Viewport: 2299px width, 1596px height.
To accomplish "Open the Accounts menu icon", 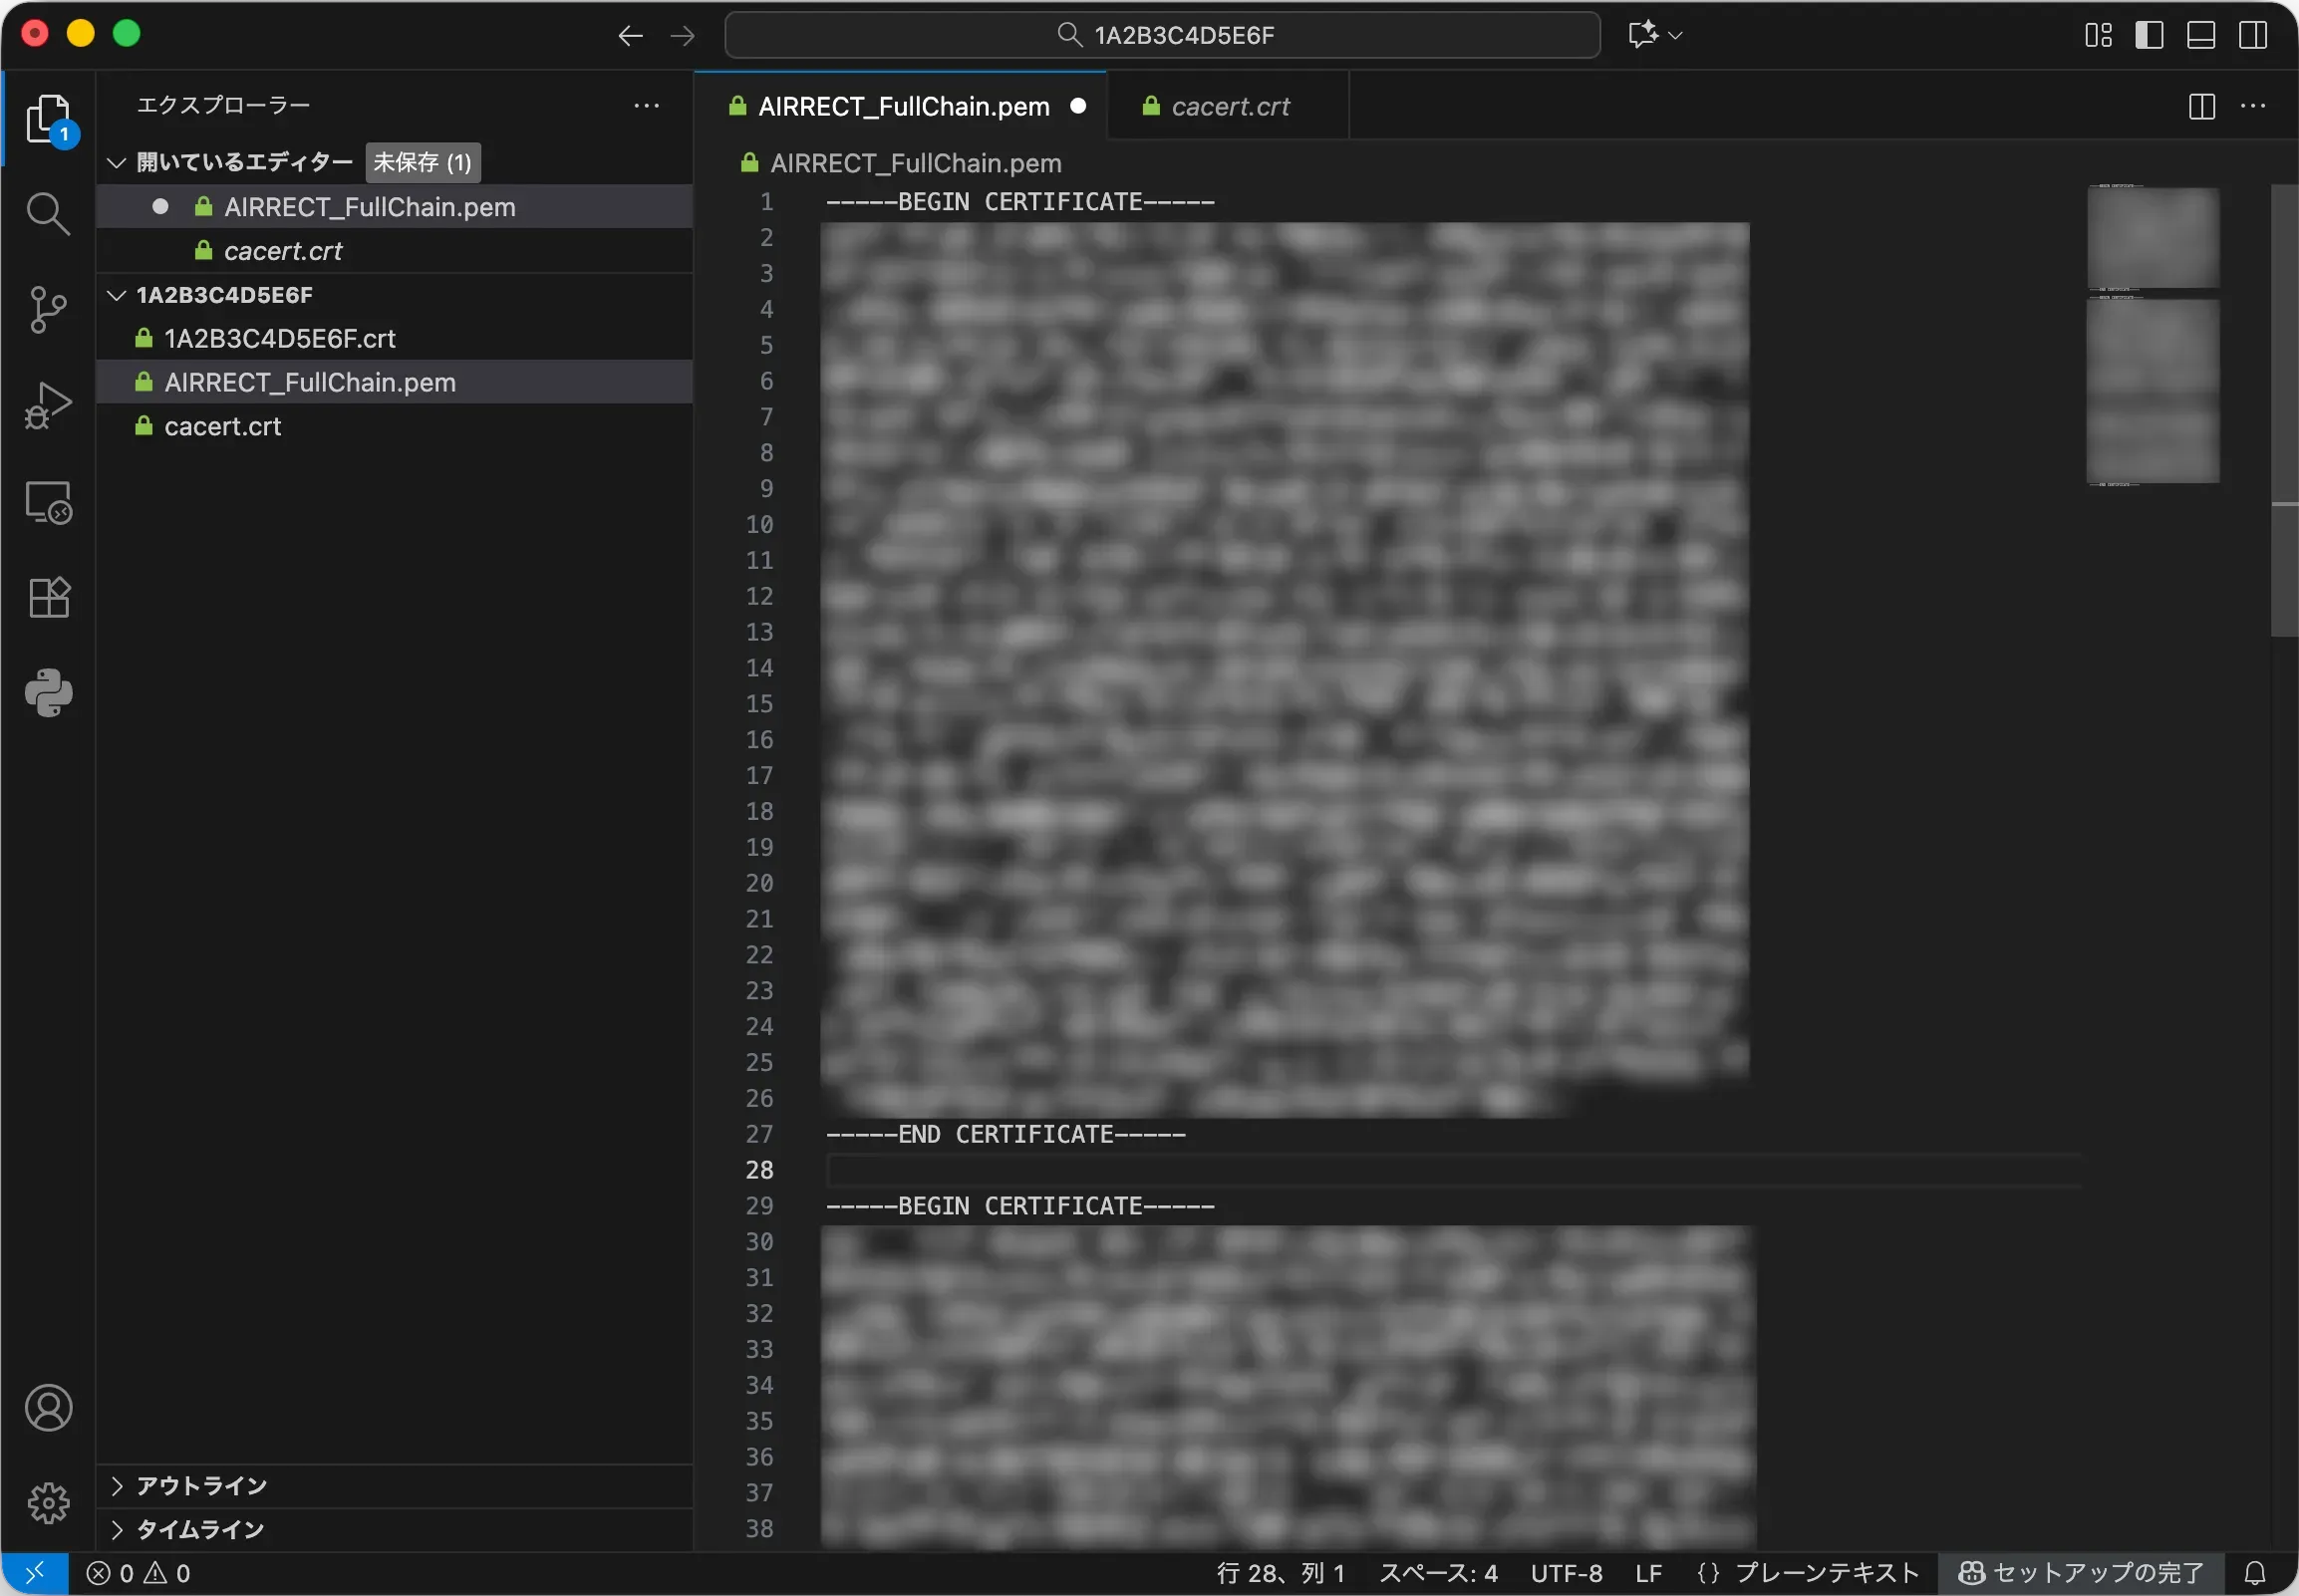I will [47, 1408].
